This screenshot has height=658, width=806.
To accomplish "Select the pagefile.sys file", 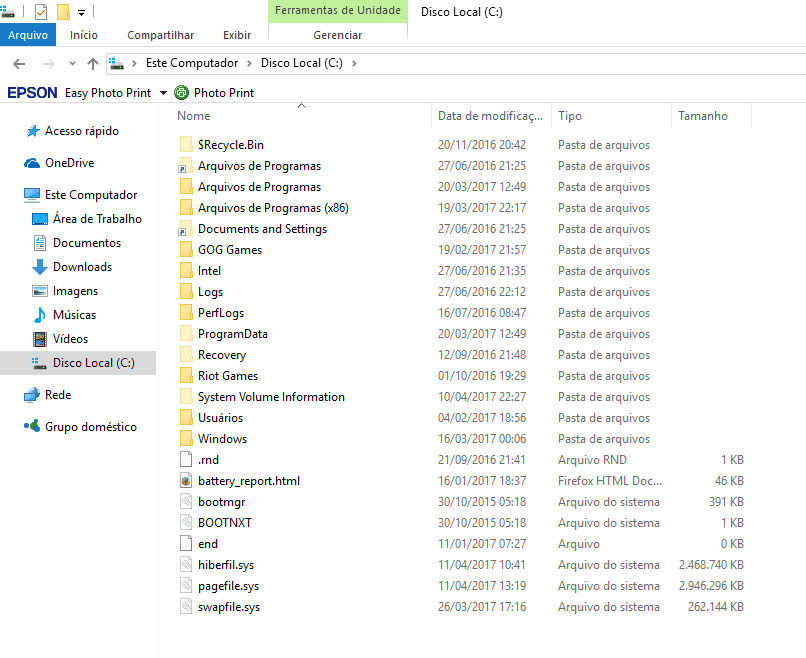I will click(x=228, y=586).
